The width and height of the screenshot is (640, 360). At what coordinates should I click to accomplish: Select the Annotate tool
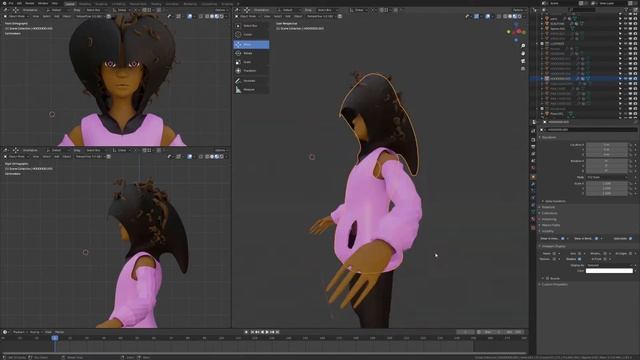pos(251,81)
